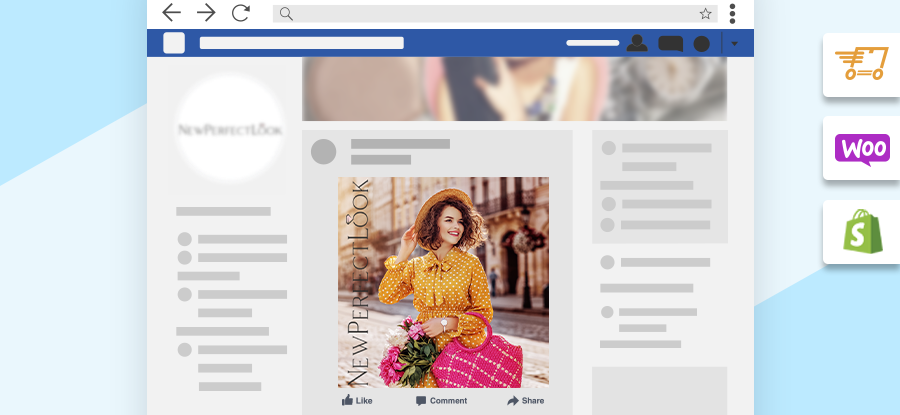Expand the account dropdown arrow
Screen dimensions: 900x415
tap(735, 43)
